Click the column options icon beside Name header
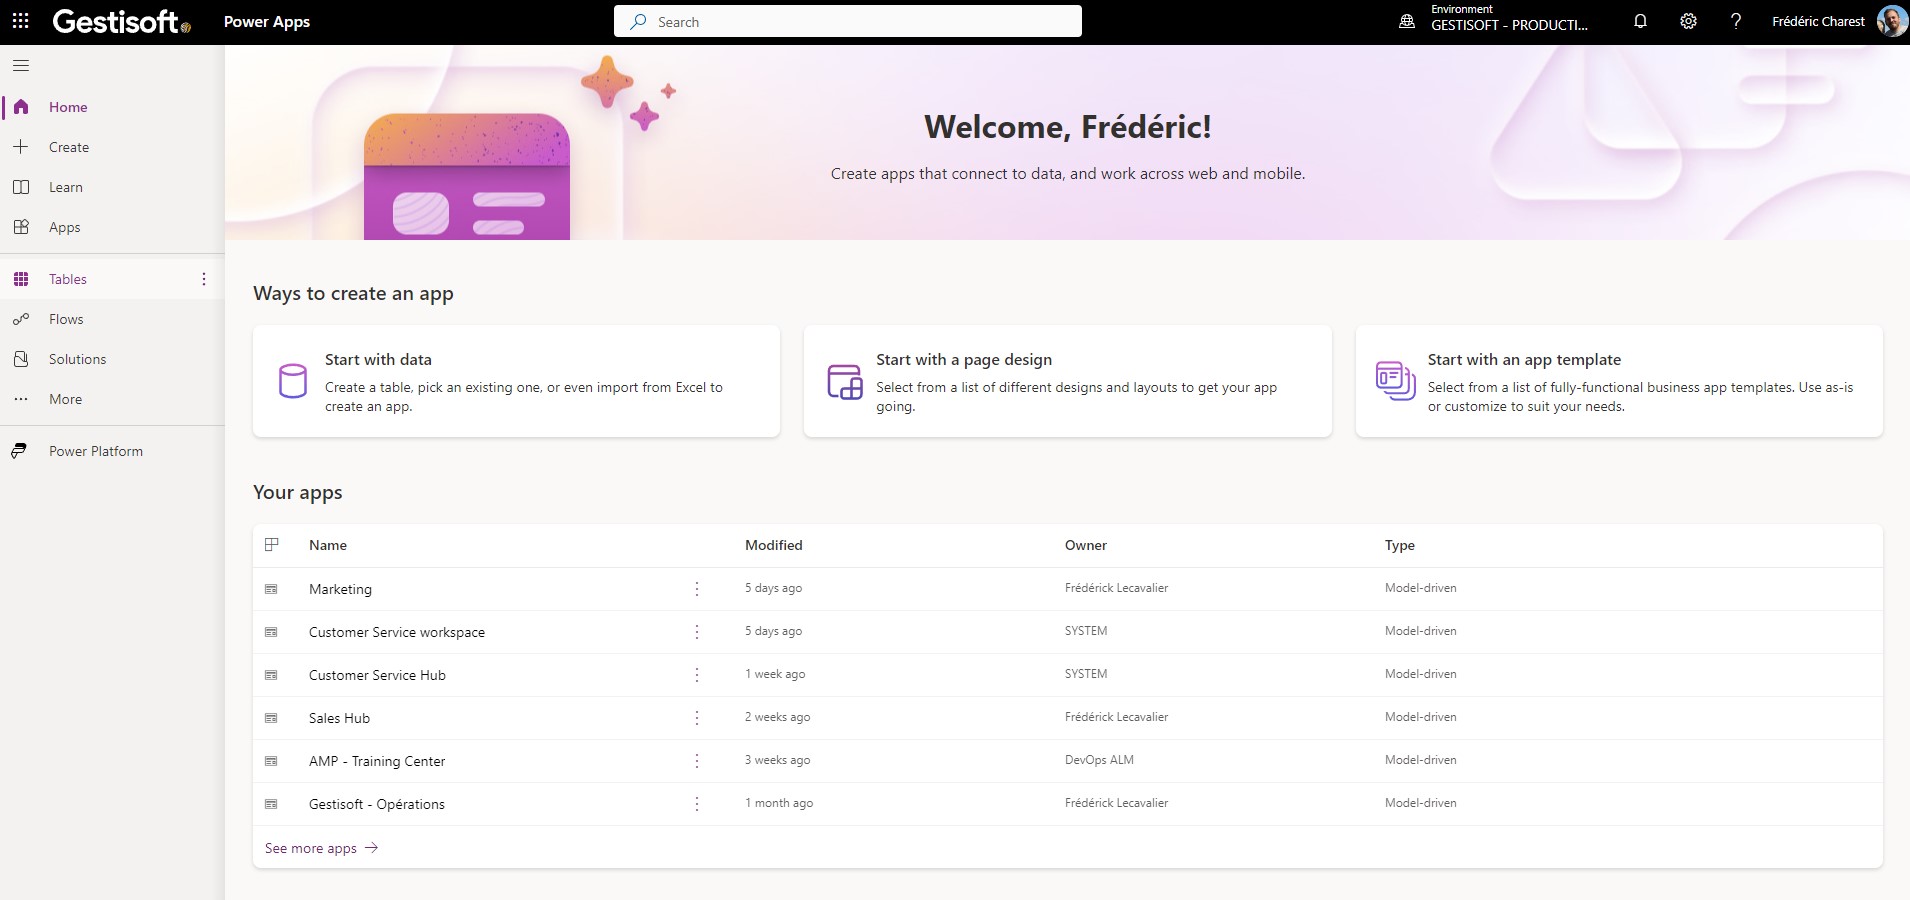Viewport: 1910px width, 900px height. [271, 545]
